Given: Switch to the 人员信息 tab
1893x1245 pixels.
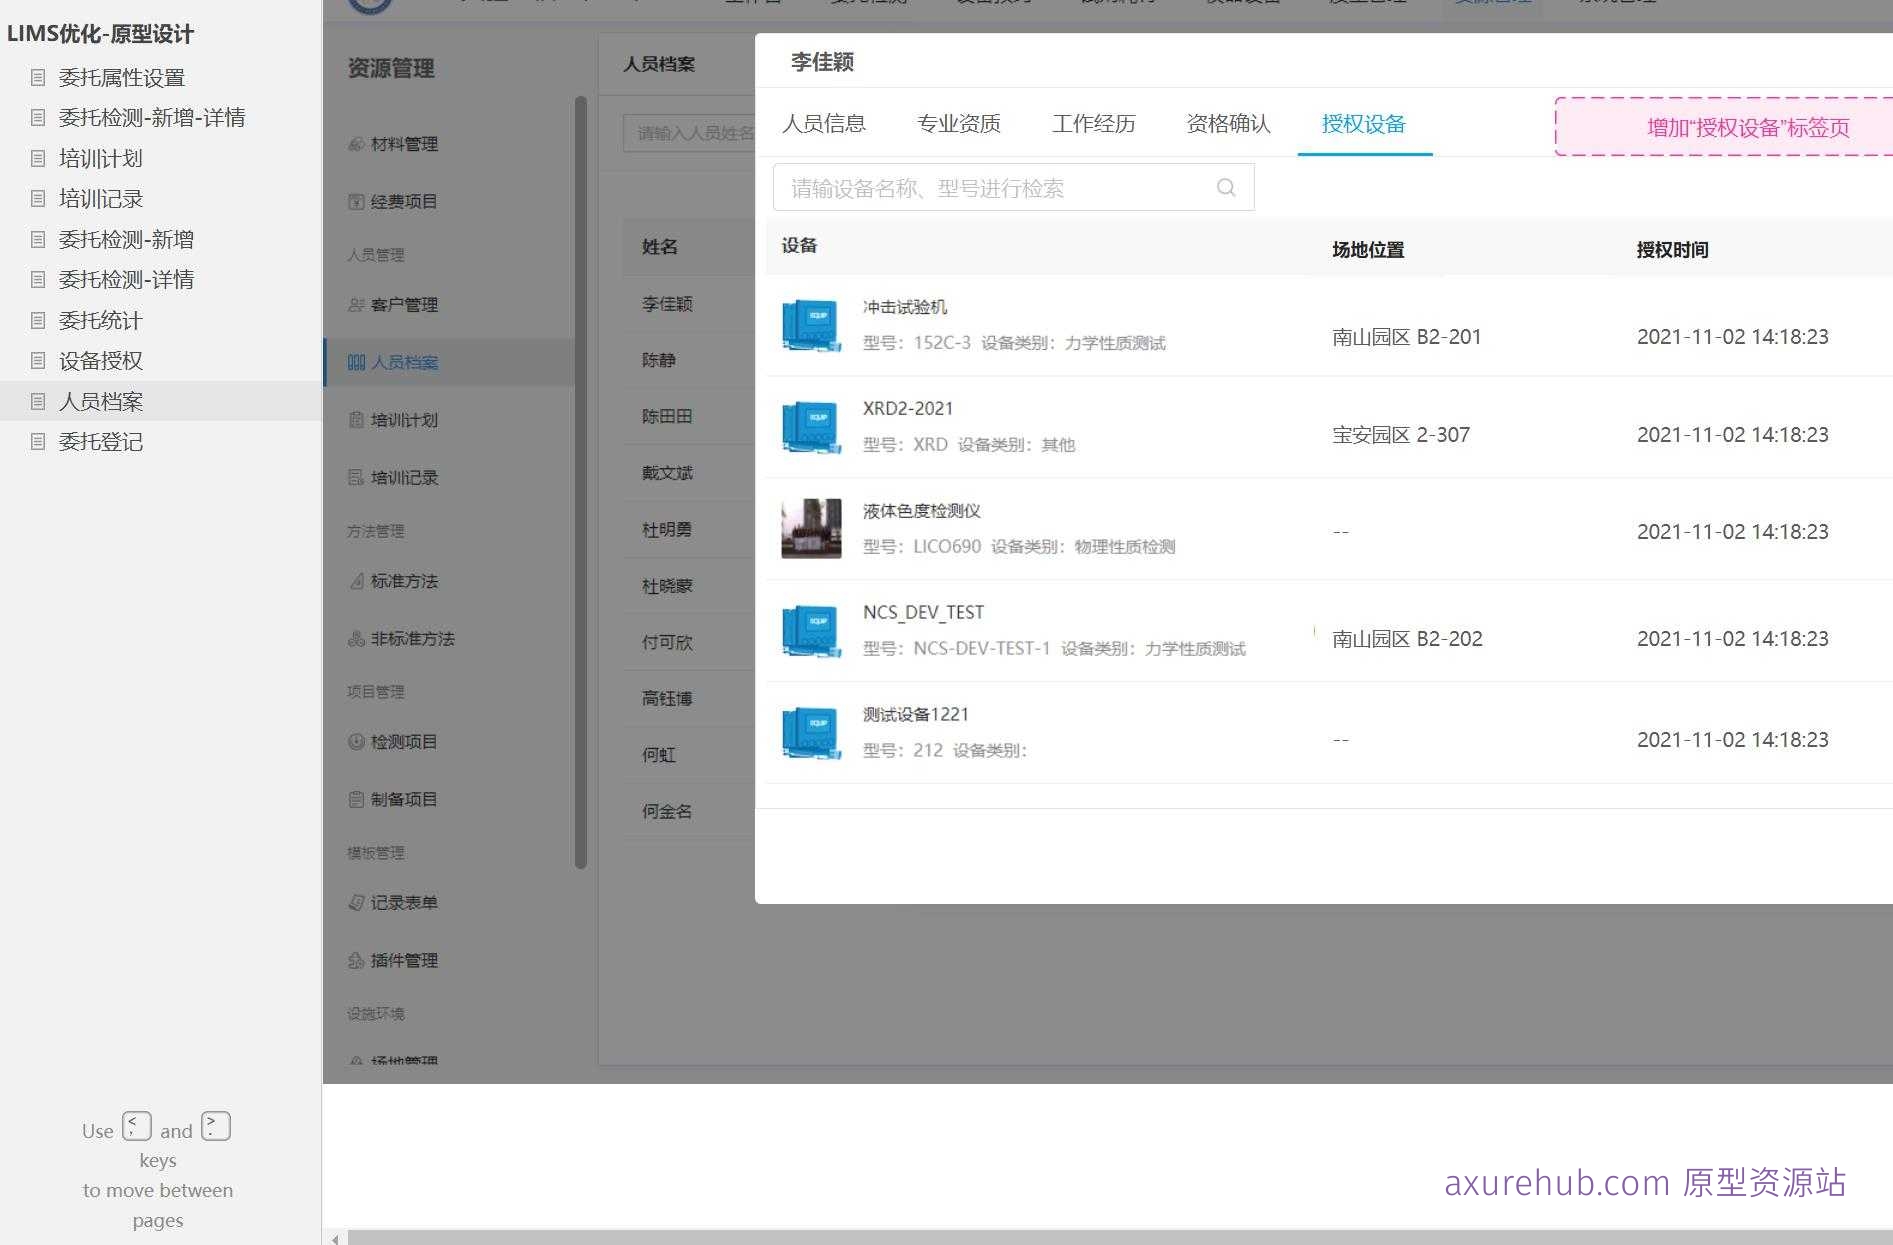Looking at the screenshot, I should coord(824,124).
